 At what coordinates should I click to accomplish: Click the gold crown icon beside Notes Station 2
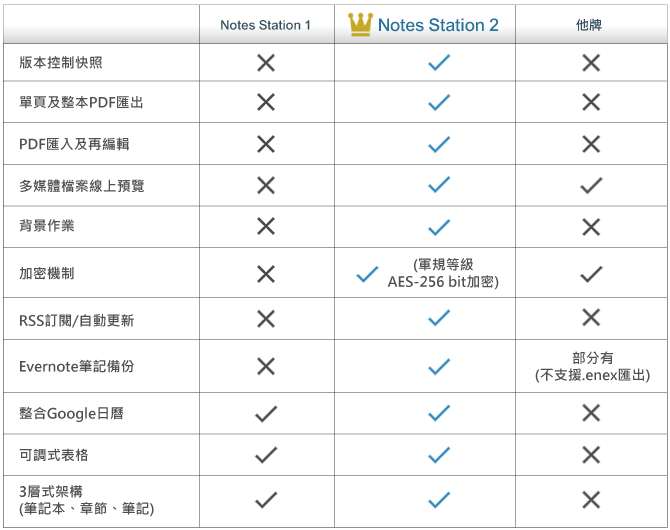pos(360,24)
